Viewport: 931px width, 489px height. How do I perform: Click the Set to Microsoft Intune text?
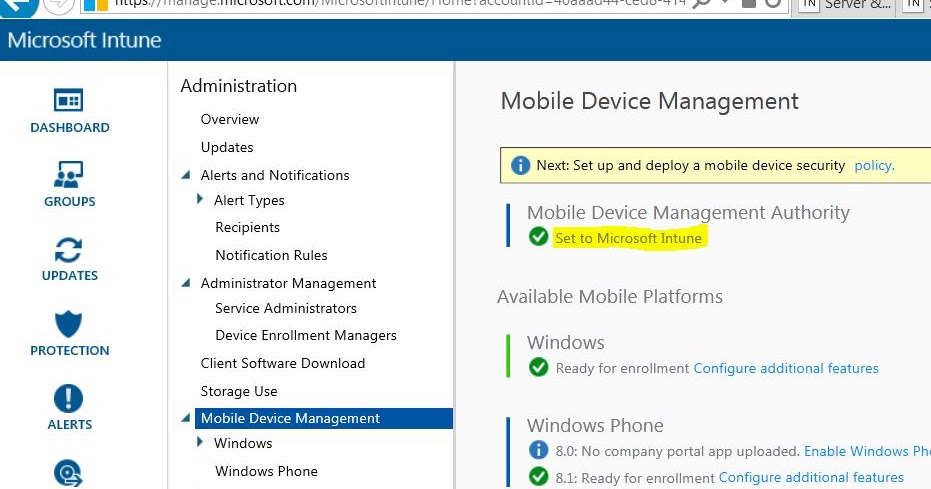tap(628, 238)
